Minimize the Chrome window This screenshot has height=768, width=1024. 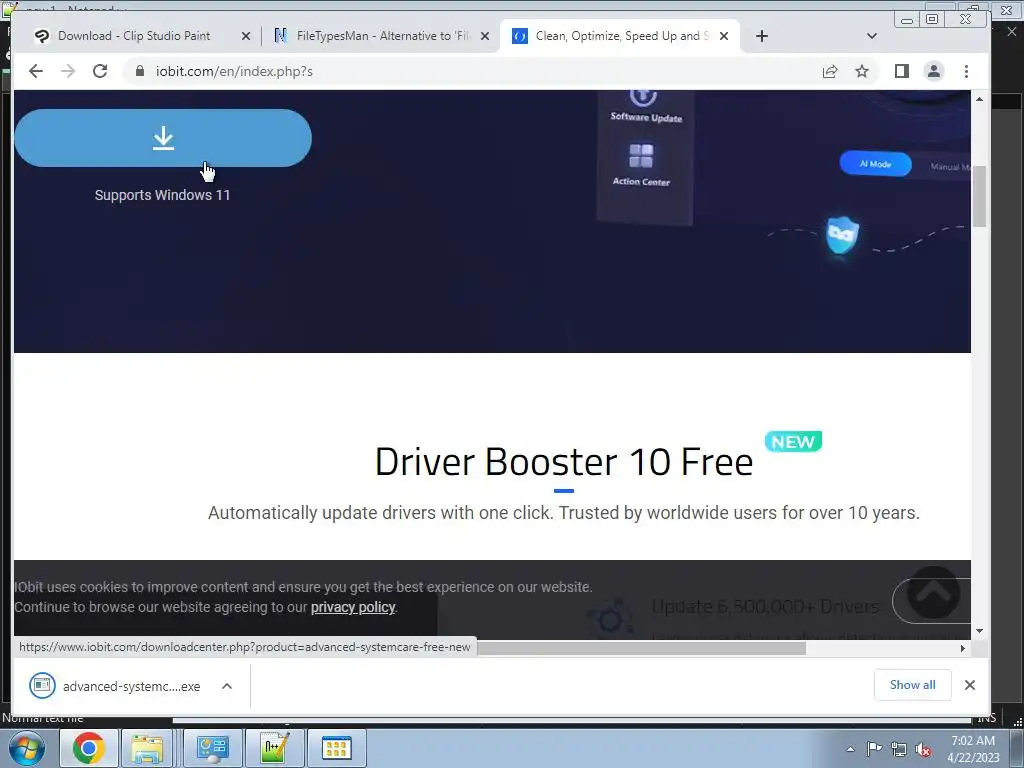pyautogui.click(x=906, y=20)
